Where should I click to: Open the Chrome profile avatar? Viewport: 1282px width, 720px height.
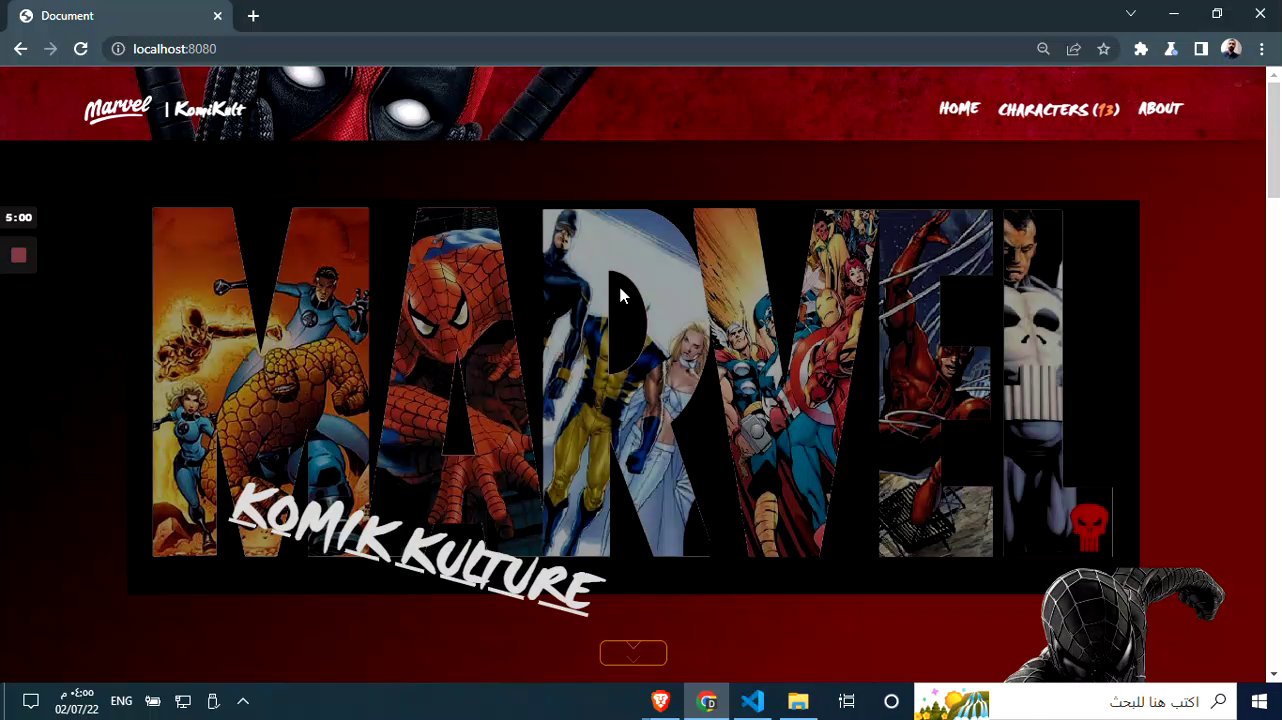coord(1231,49)
